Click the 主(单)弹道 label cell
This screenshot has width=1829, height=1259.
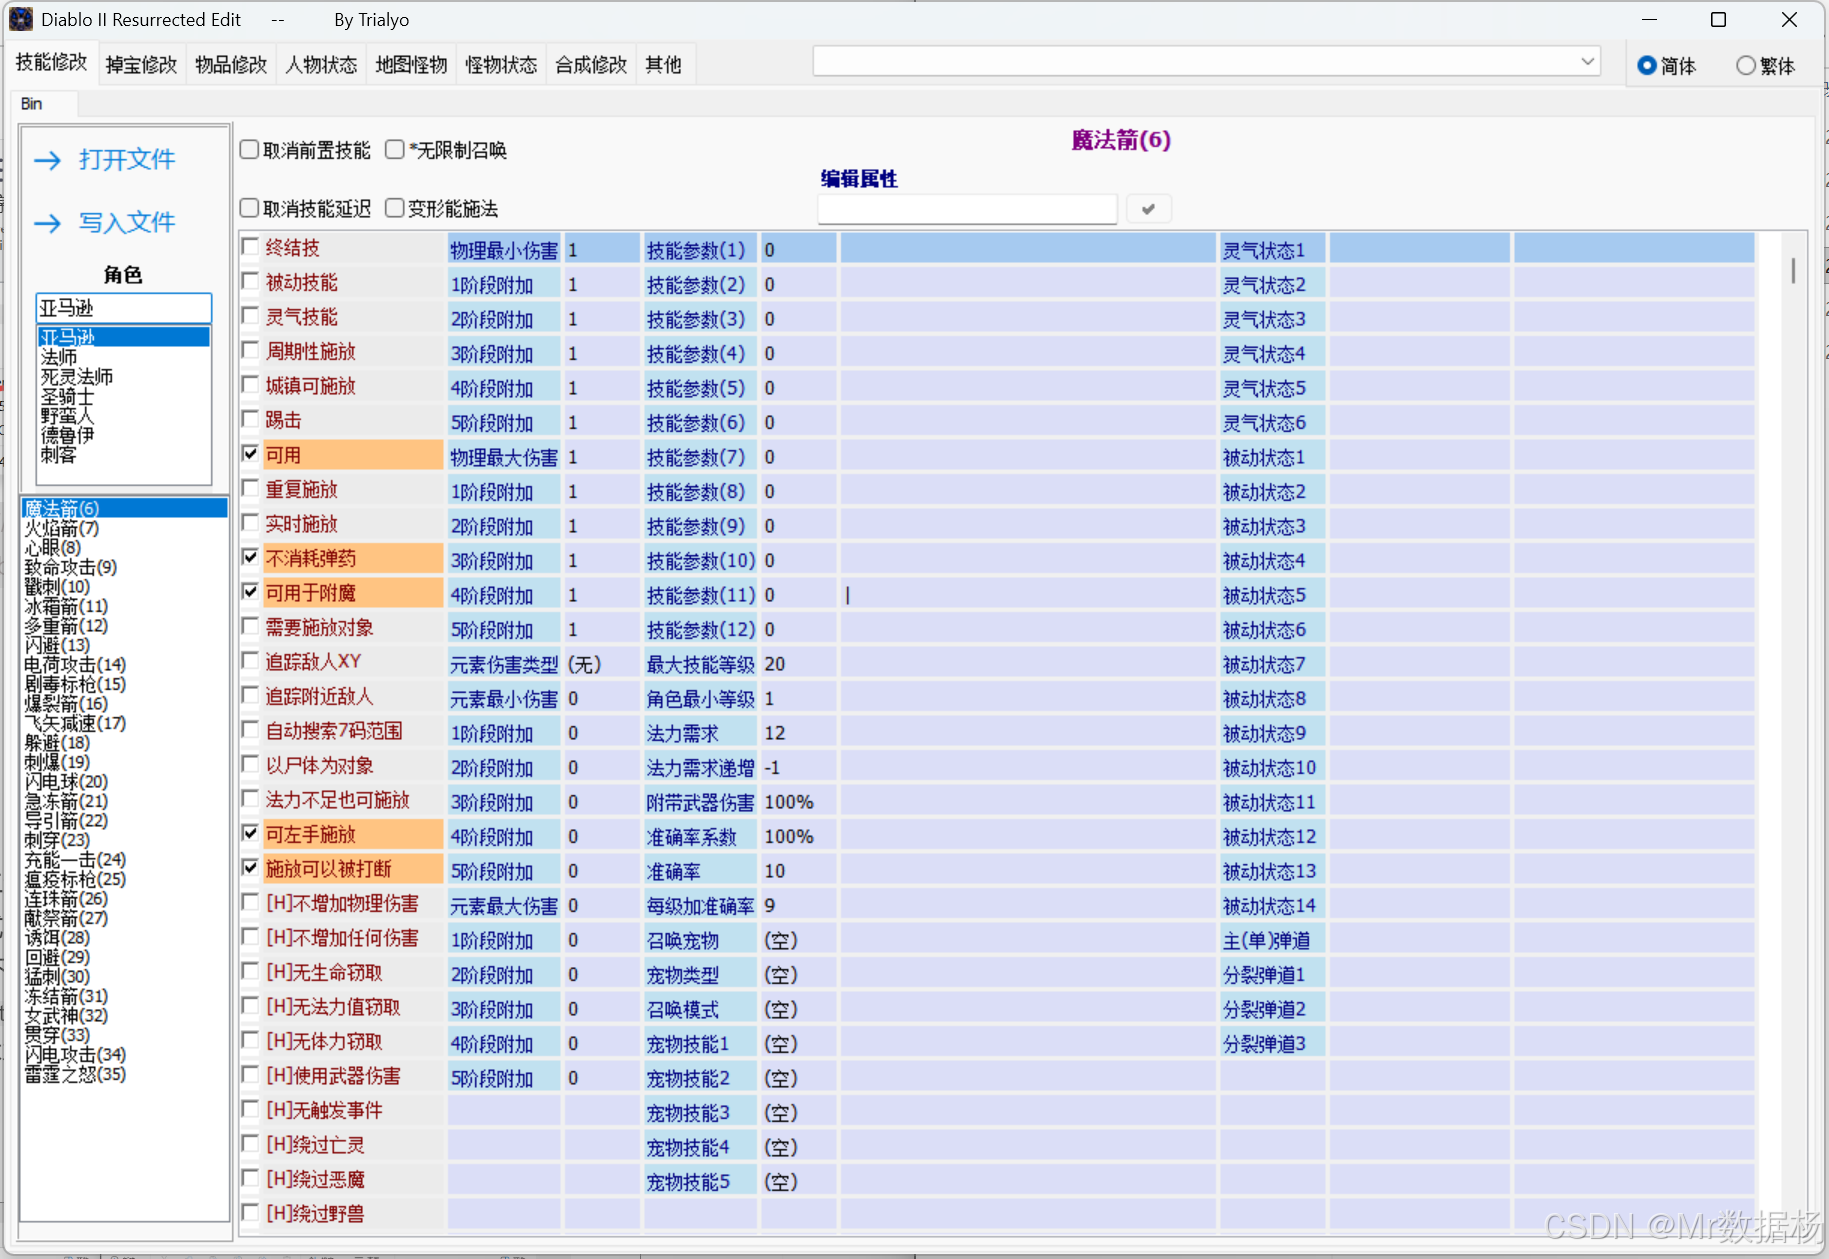(1272, 940)
